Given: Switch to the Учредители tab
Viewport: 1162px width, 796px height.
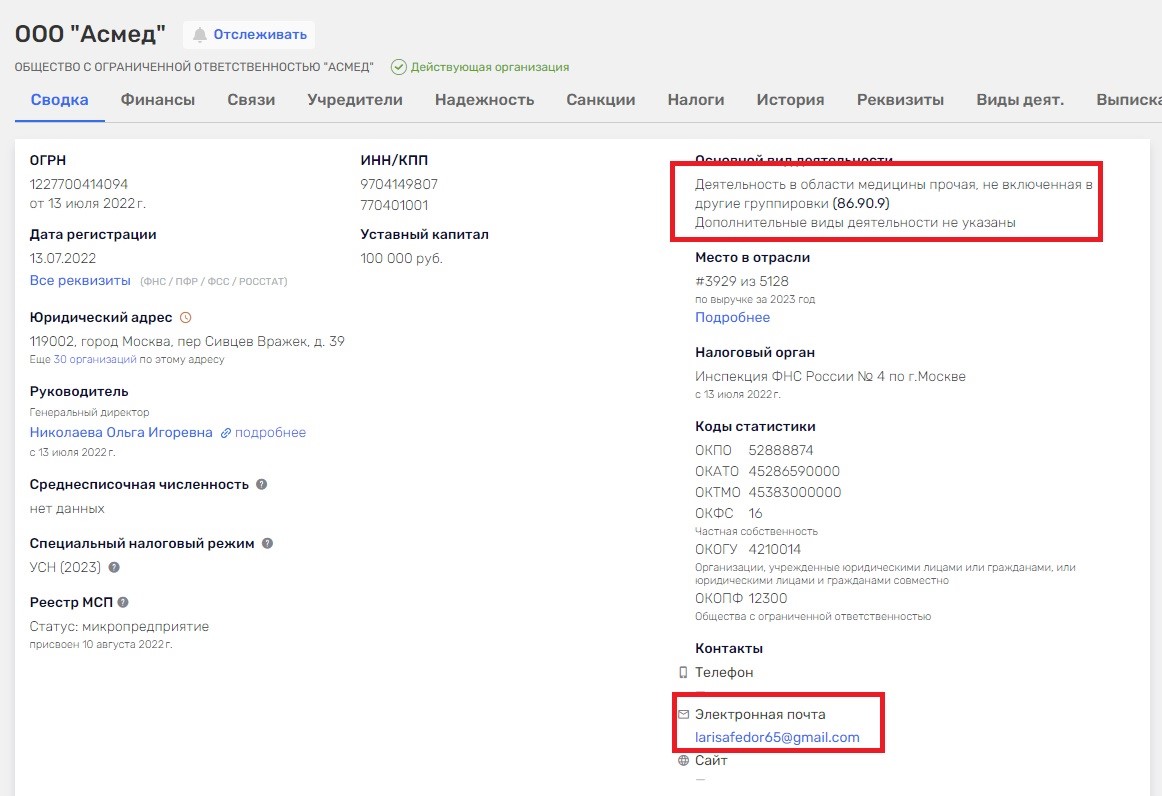Looking at the screenshot, I should 355,100.
